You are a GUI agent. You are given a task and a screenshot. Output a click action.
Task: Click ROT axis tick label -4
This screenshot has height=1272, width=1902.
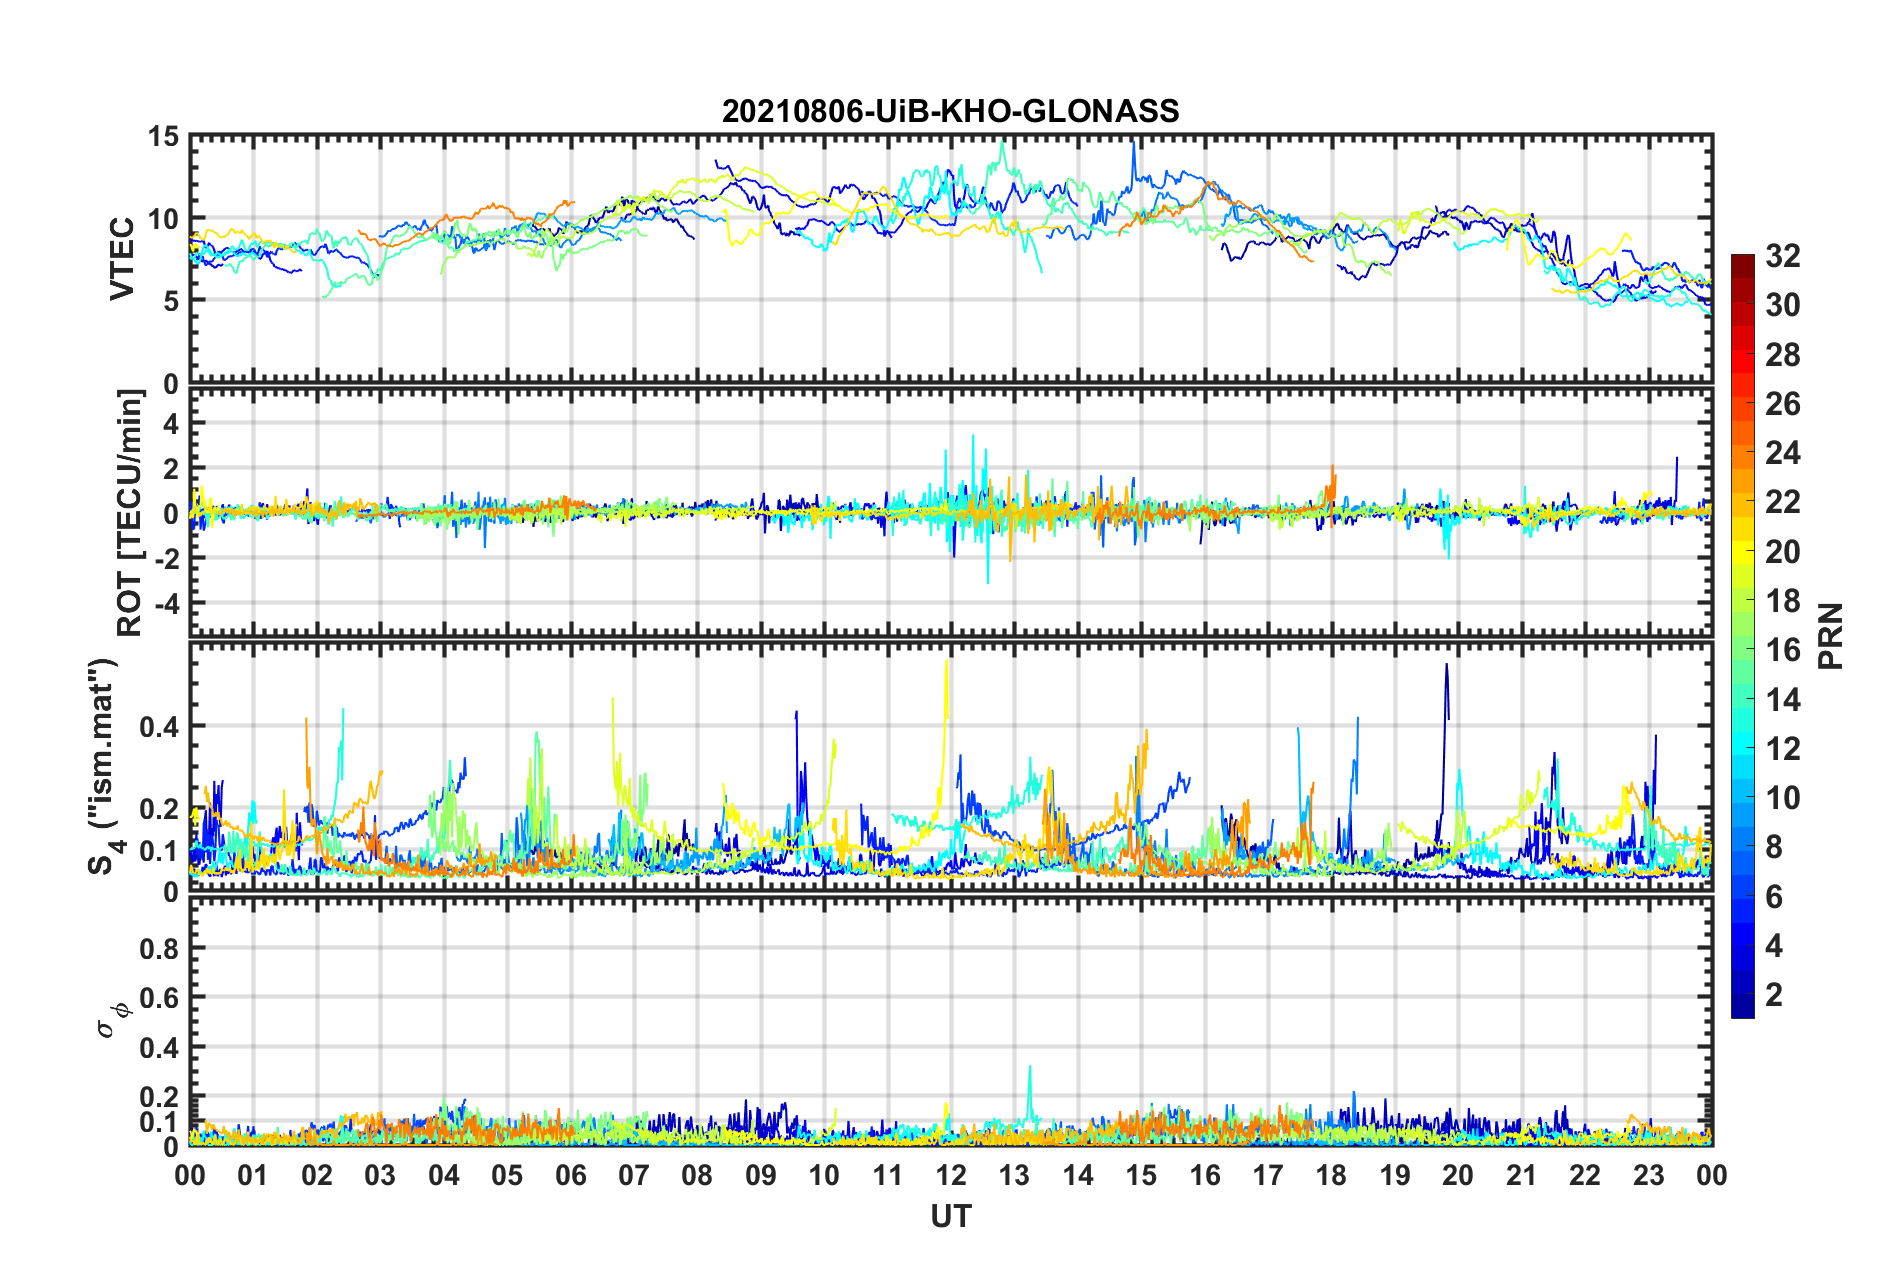point(169,604)
